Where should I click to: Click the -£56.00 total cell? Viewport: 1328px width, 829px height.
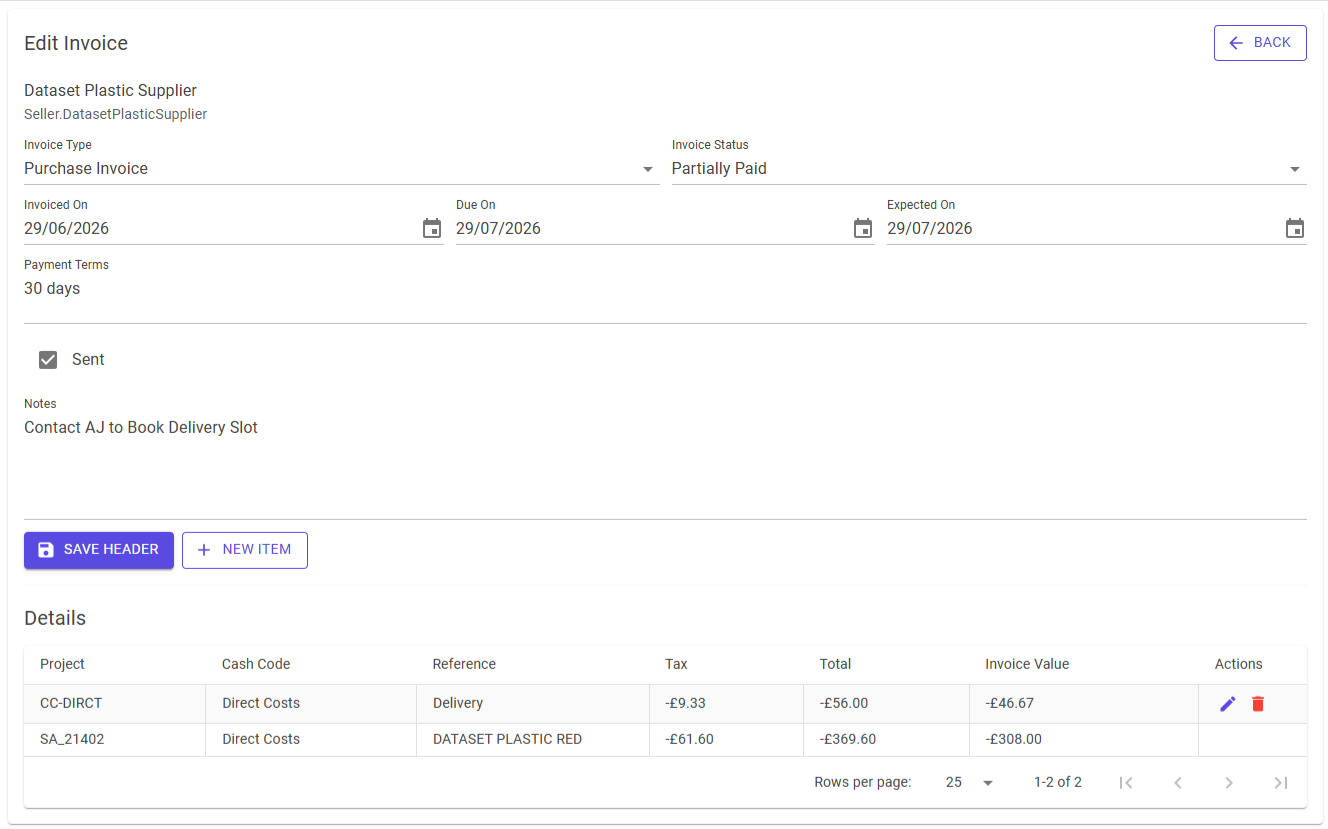click(x=886, y=704)
